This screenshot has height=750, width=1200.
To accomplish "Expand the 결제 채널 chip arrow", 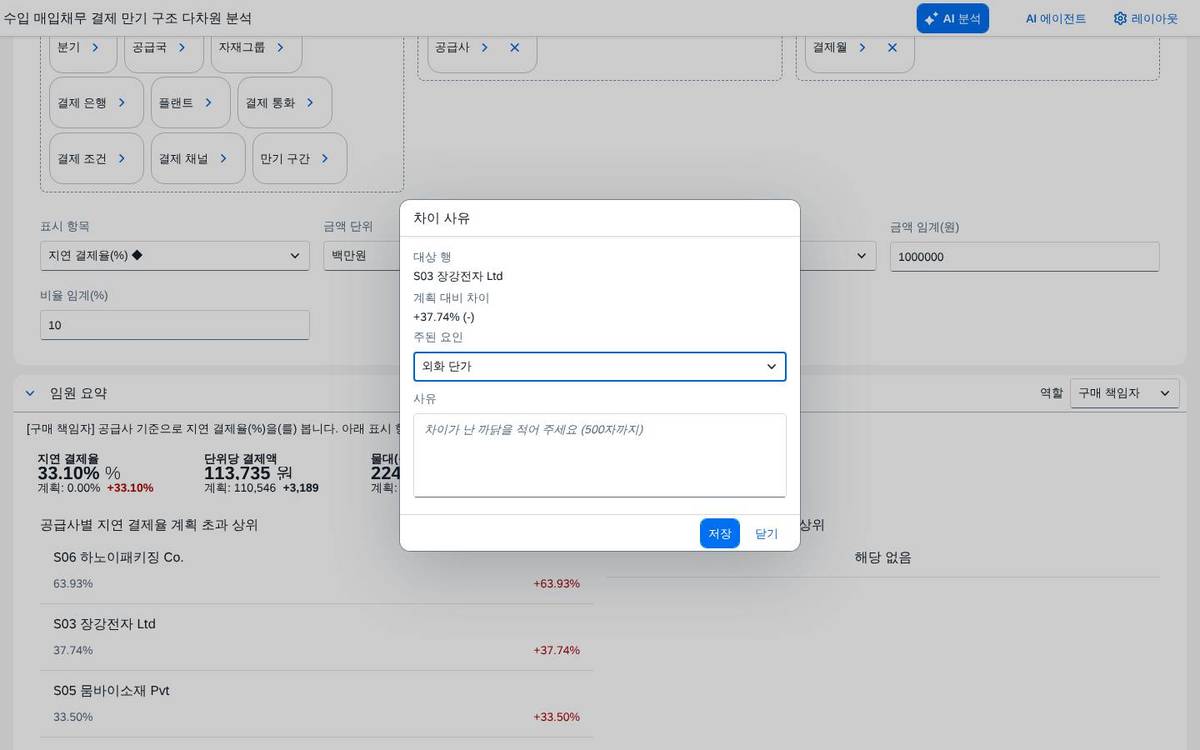I will coord(223,158).
